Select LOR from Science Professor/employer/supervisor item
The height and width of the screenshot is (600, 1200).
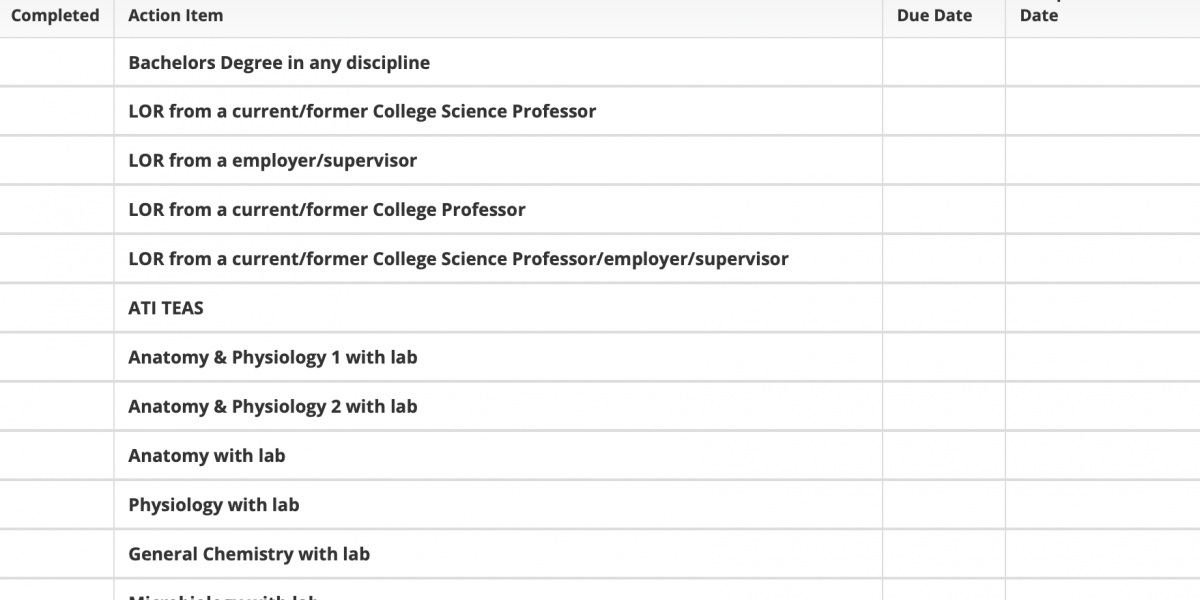tap(458, 258)
